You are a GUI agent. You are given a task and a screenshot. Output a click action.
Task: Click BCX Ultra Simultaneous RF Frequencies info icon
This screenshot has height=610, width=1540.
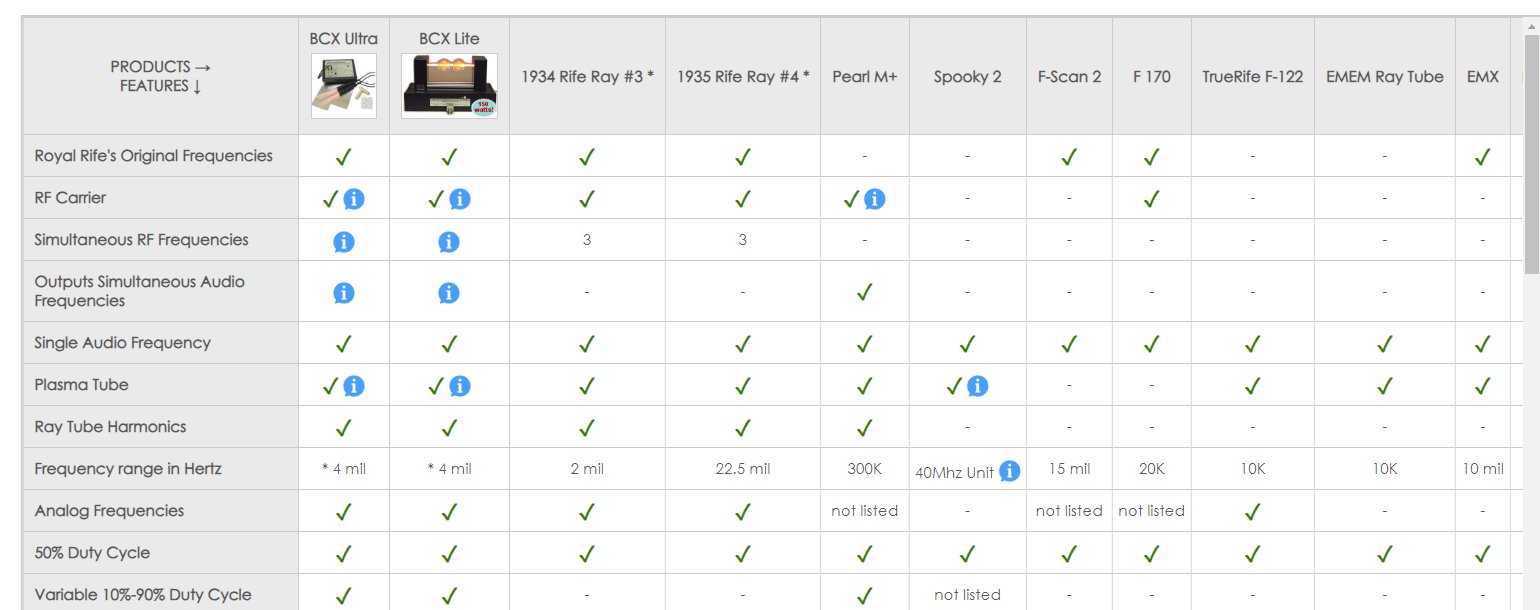[343, 241]
